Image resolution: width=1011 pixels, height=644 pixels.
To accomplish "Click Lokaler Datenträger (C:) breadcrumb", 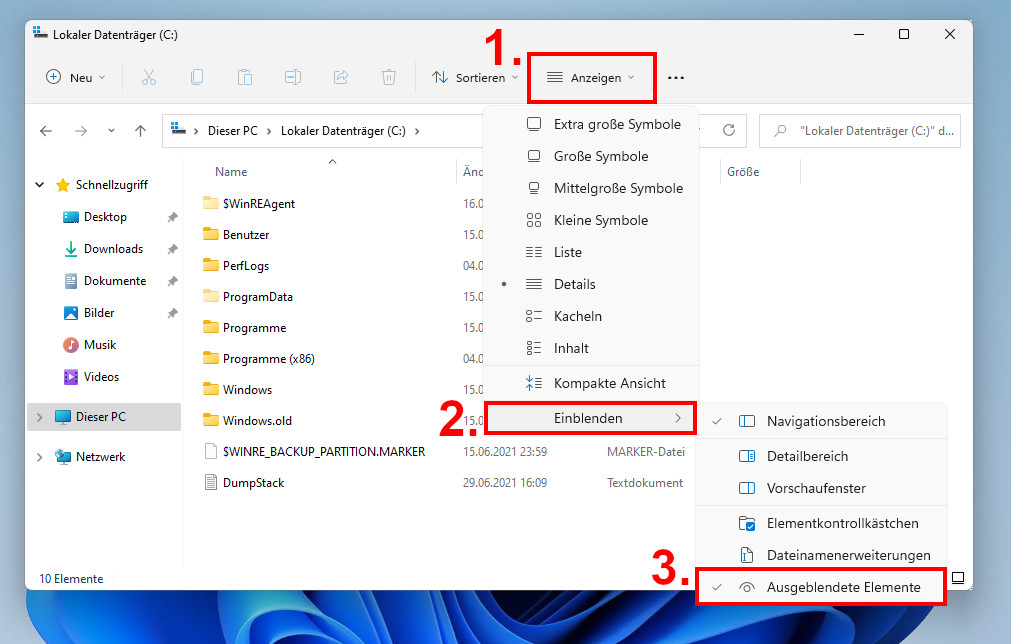I will [343, 131].
